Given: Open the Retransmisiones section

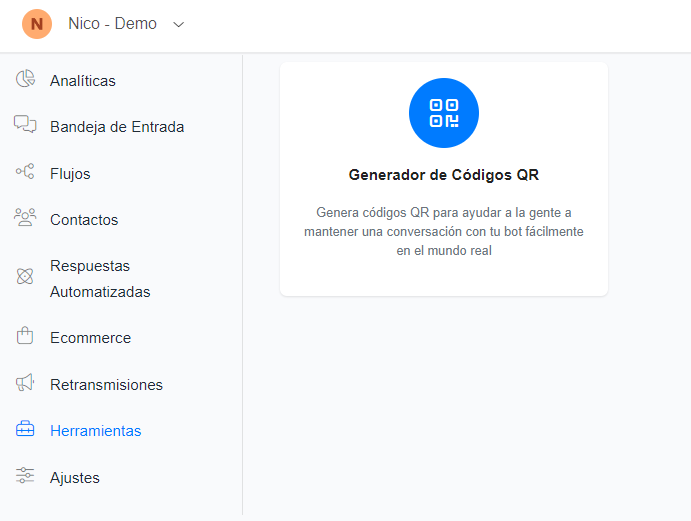Looking at the screenshot, I should tap(106, 385).
